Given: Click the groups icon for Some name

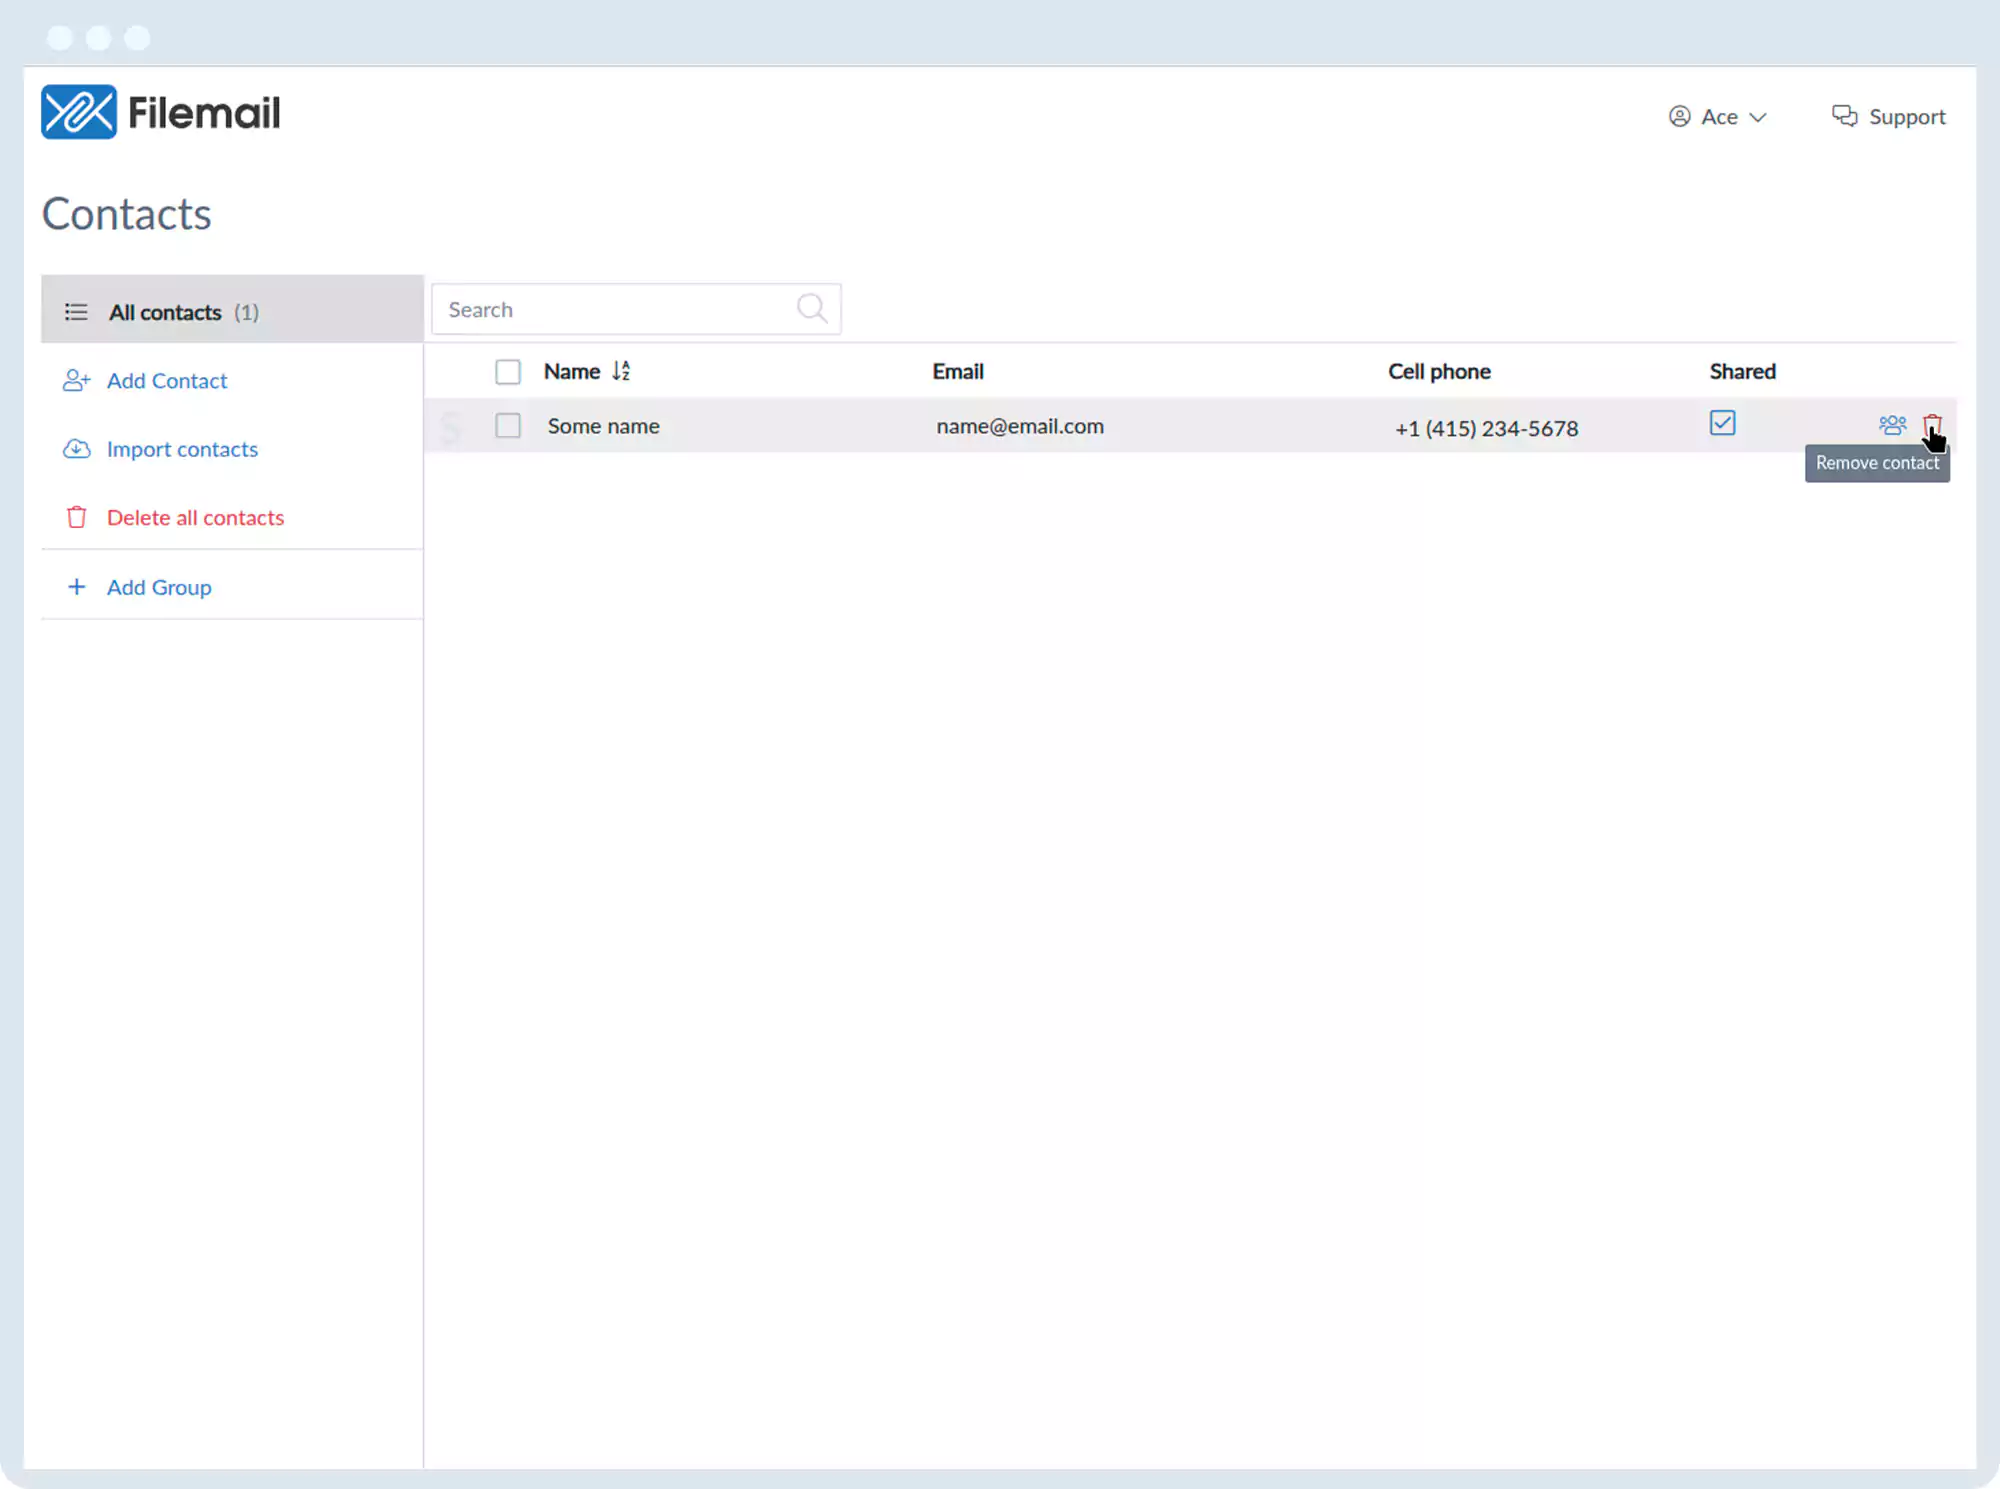Looking at the screenshot, I should 1892,425.
